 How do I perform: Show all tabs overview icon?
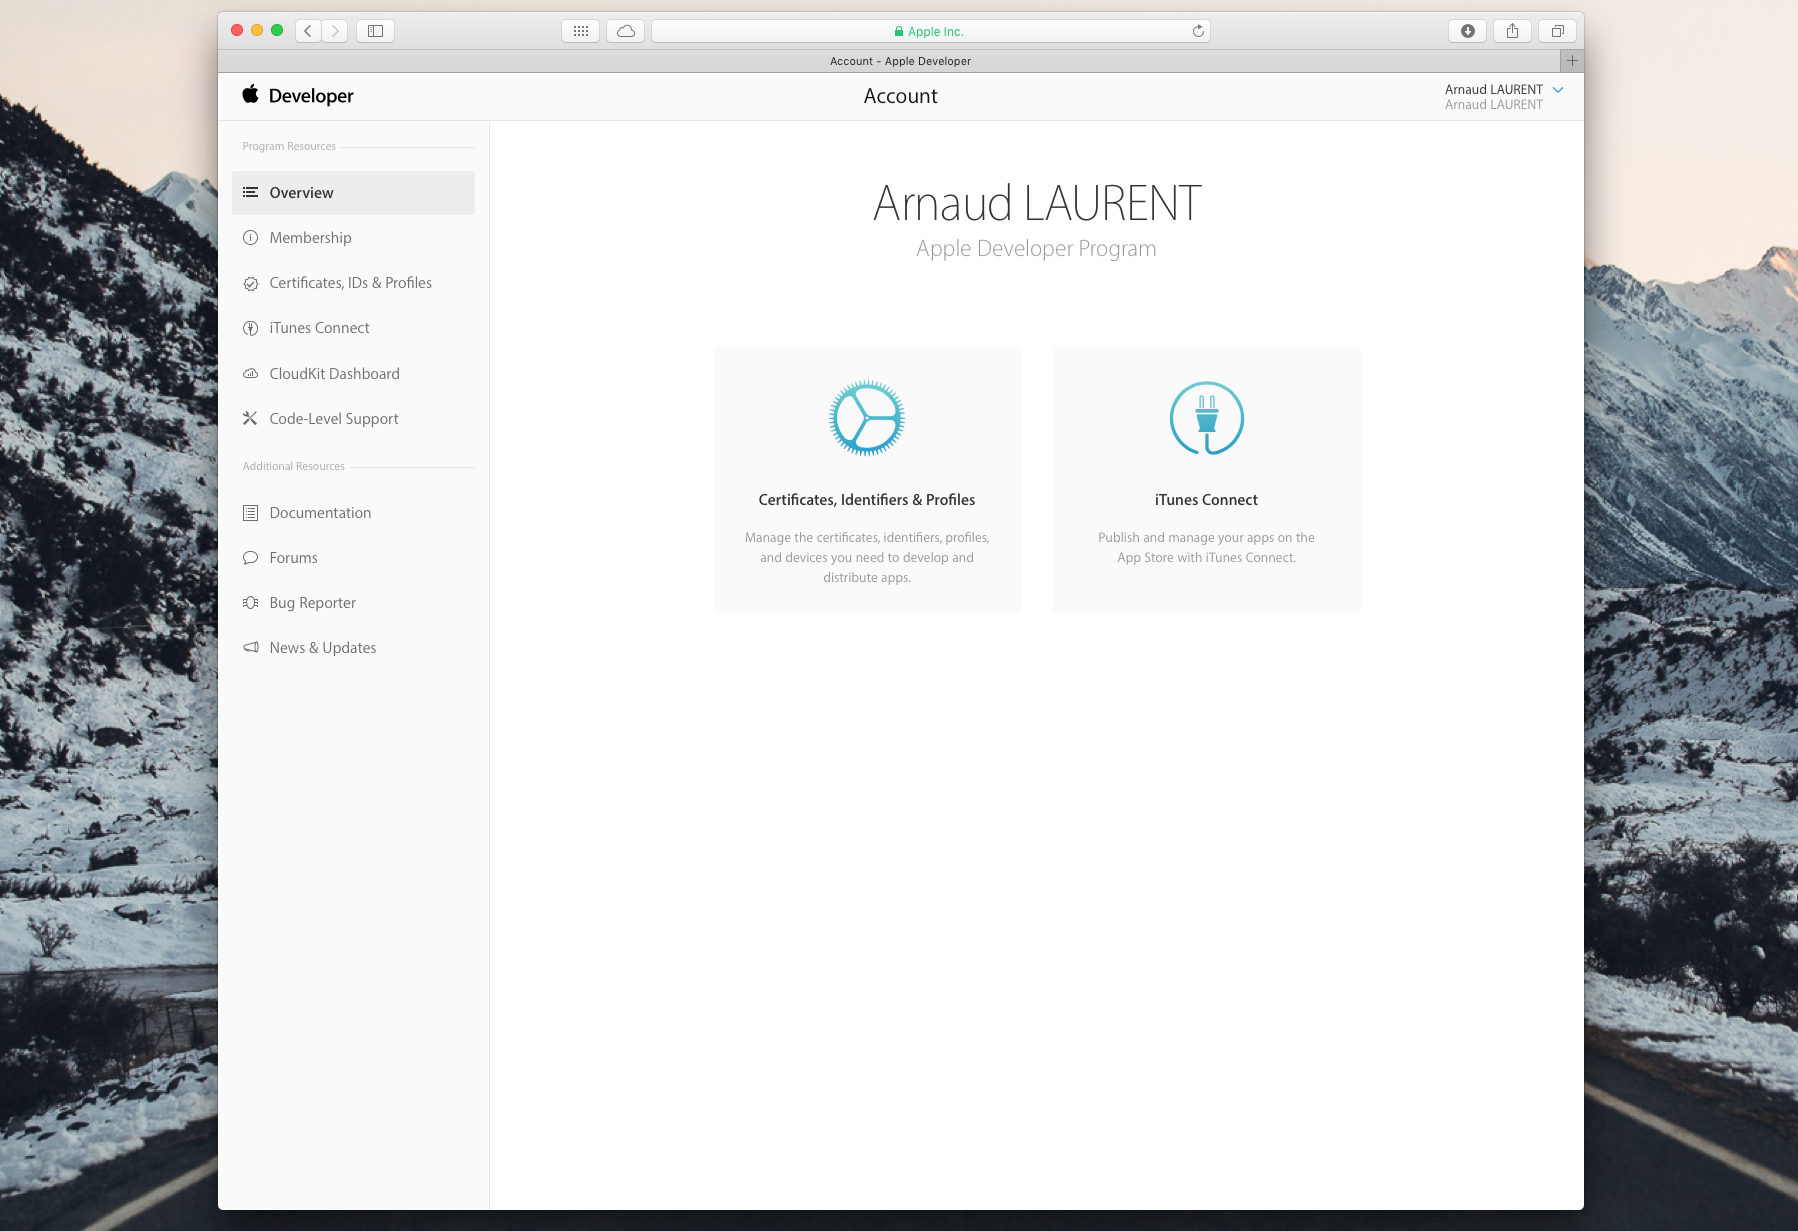pos(1557,31)
